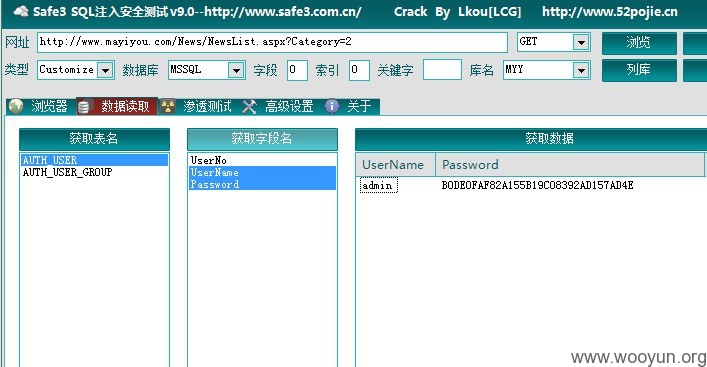Expand the GET request method dropdown
This screenshot has height=367, width=707.
(581, 42)
